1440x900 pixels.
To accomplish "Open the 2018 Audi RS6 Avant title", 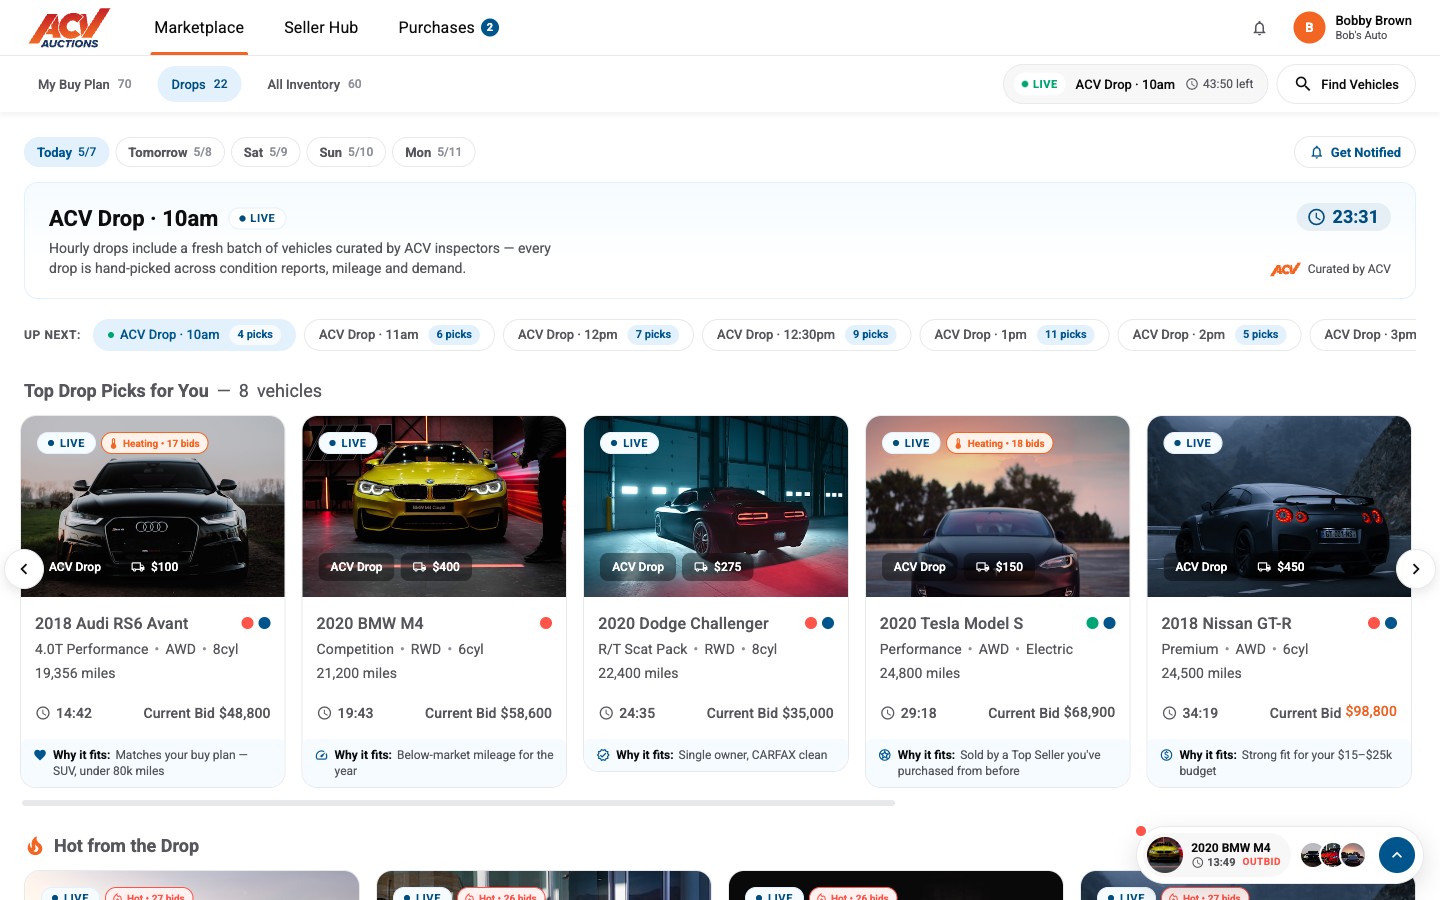I will [x=112, y=623].
